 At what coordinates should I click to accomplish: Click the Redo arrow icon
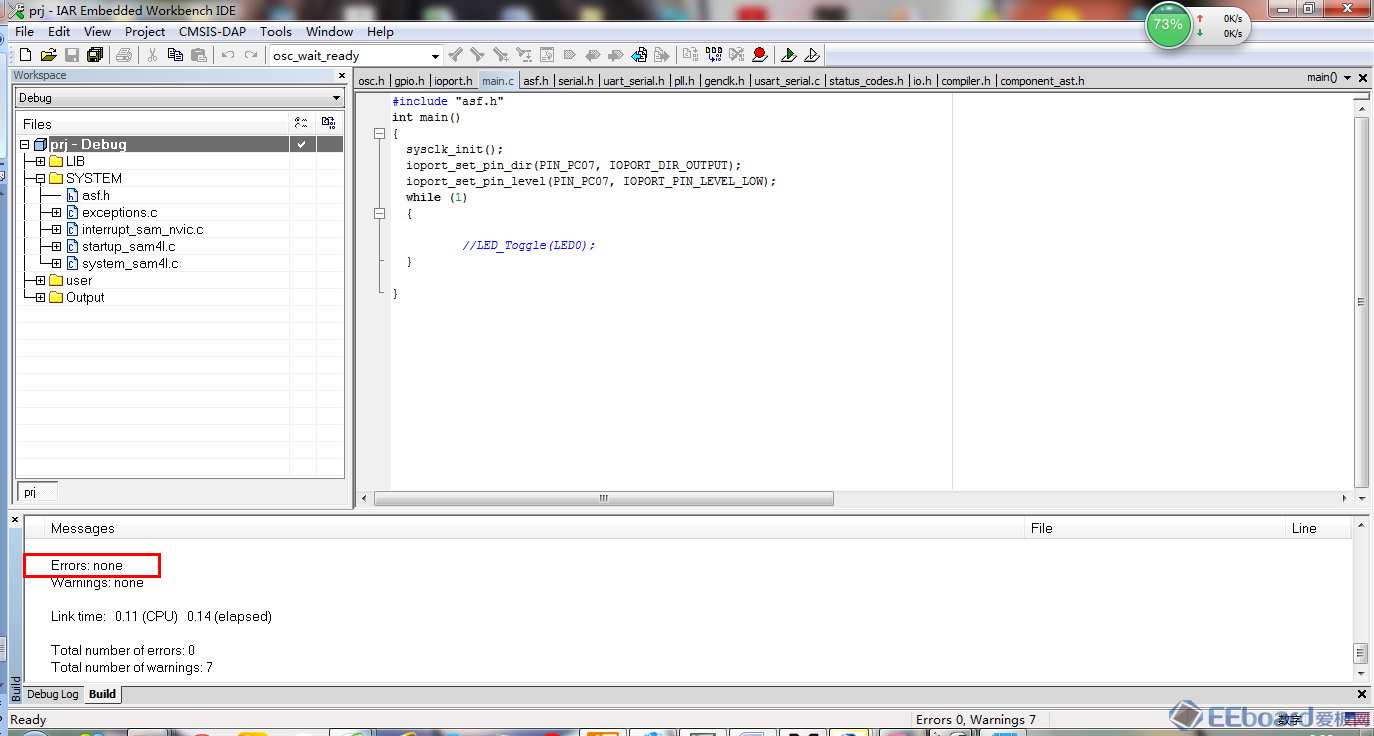coord(251,55)
